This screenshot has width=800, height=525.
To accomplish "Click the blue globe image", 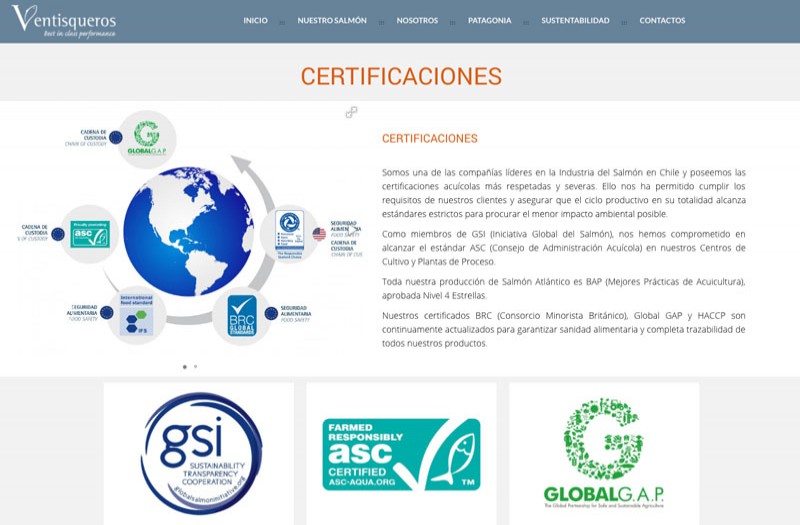I will 188,231.
